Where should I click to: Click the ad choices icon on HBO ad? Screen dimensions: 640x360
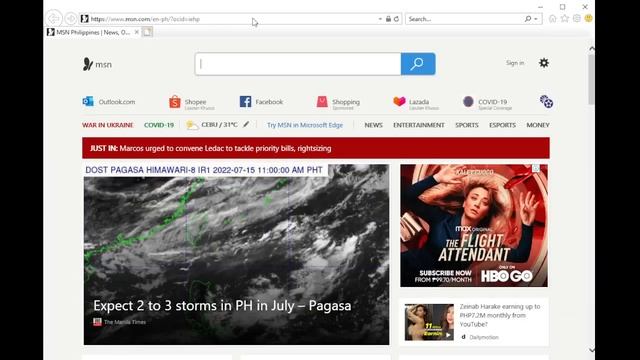click(x=536, y=168)
